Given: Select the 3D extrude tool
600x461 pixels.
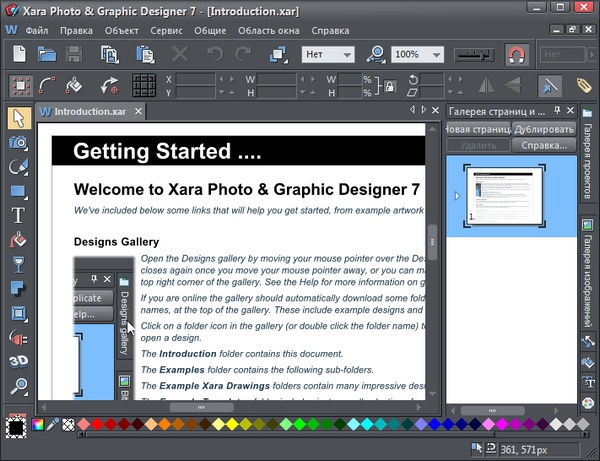Looking at the screenshot, I should 18,361.
